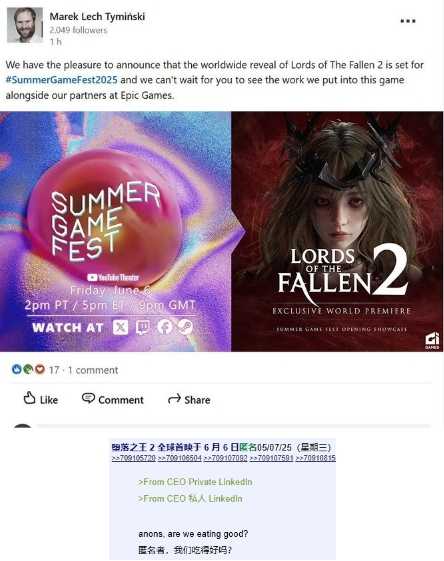Open the three-dot post options menu
The width and height of the screenshot is (444, 561).
[x=408, y=21]
